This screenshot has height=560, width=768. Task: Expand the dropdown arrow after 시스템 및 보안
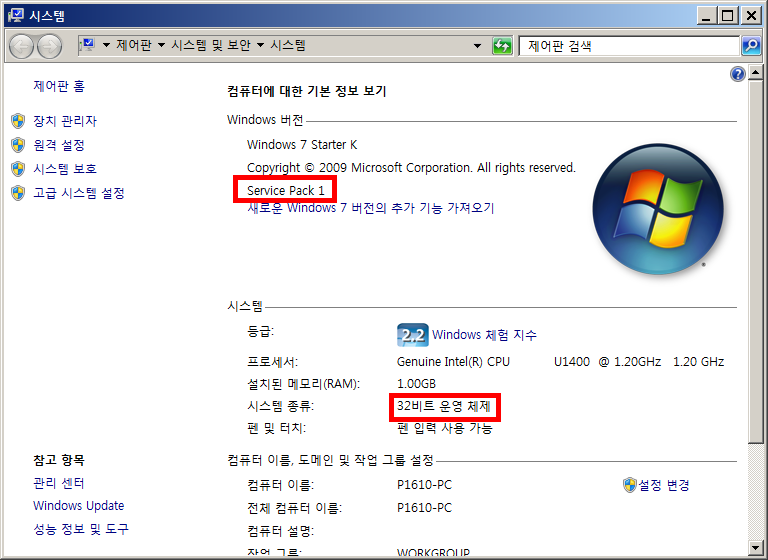click(261, 46)
